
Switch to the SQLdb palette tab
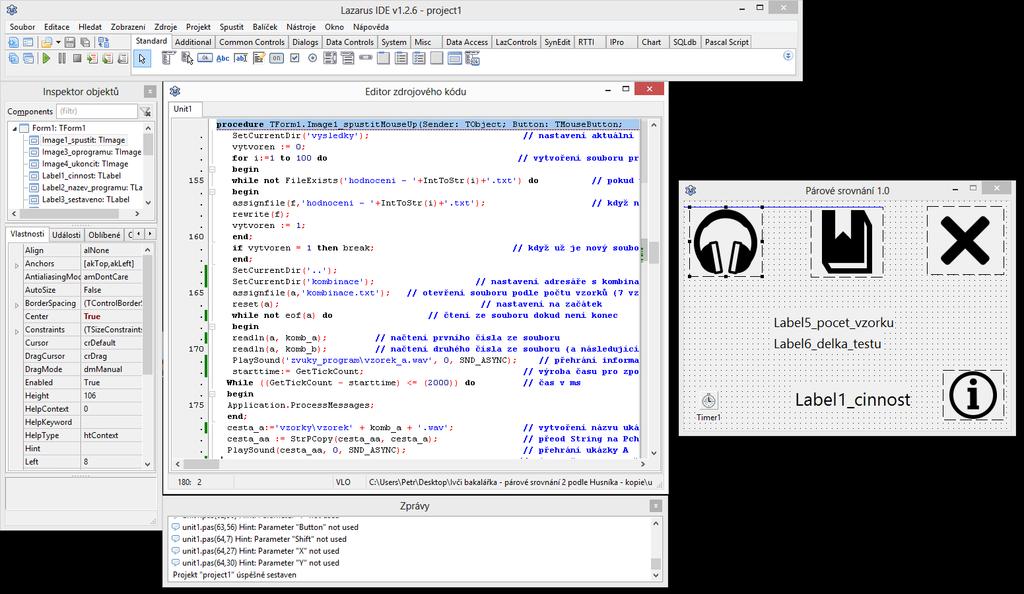coord(684,42)
